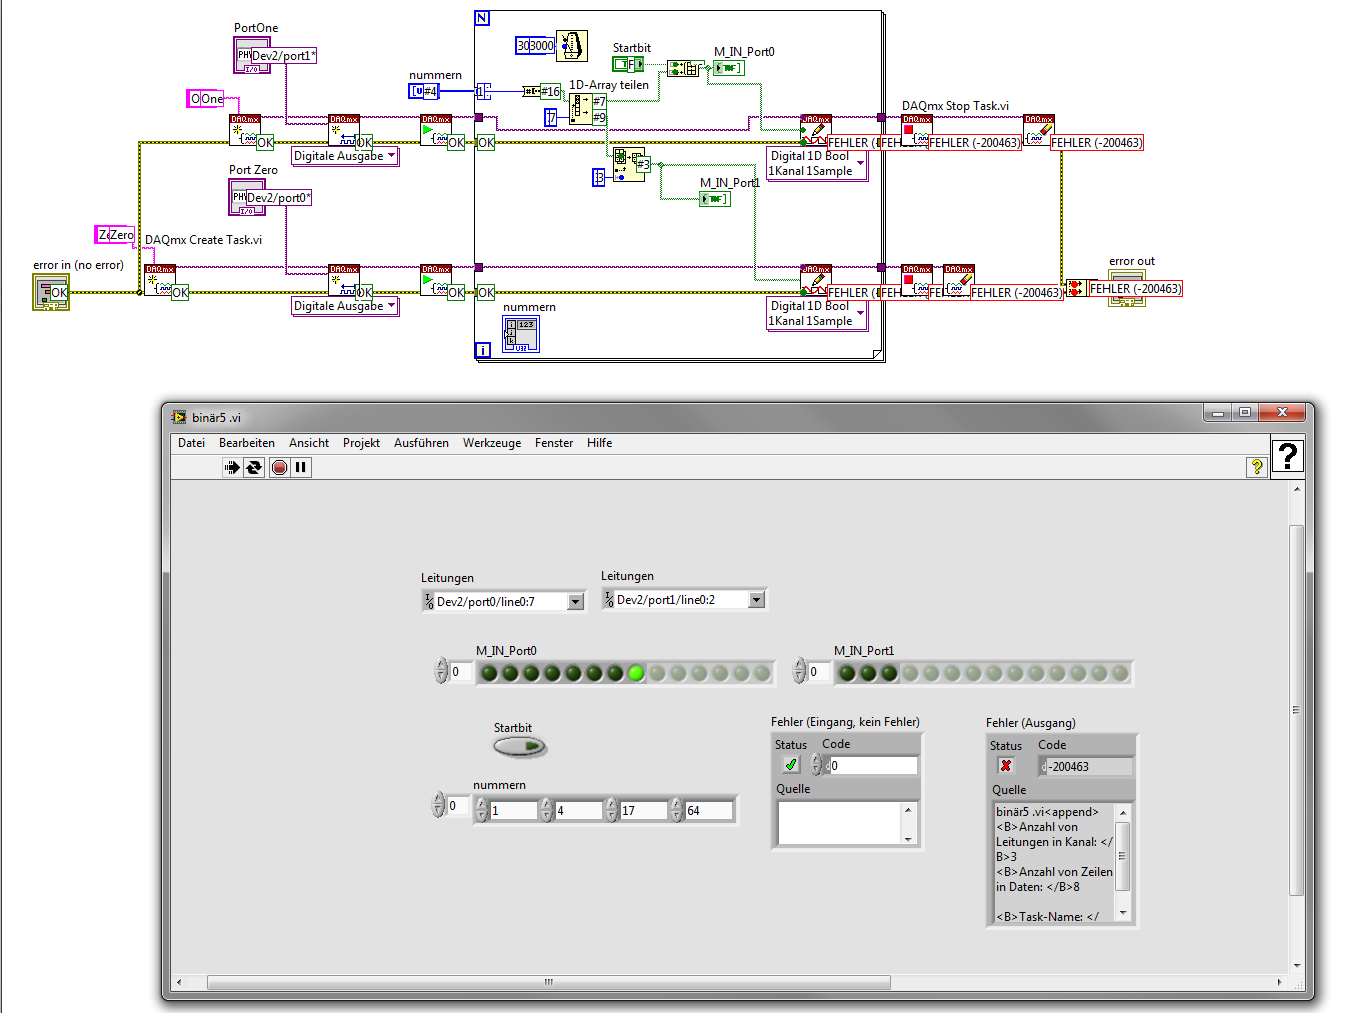Select the upper DAQmx Create Channel node

pos(344,131)
